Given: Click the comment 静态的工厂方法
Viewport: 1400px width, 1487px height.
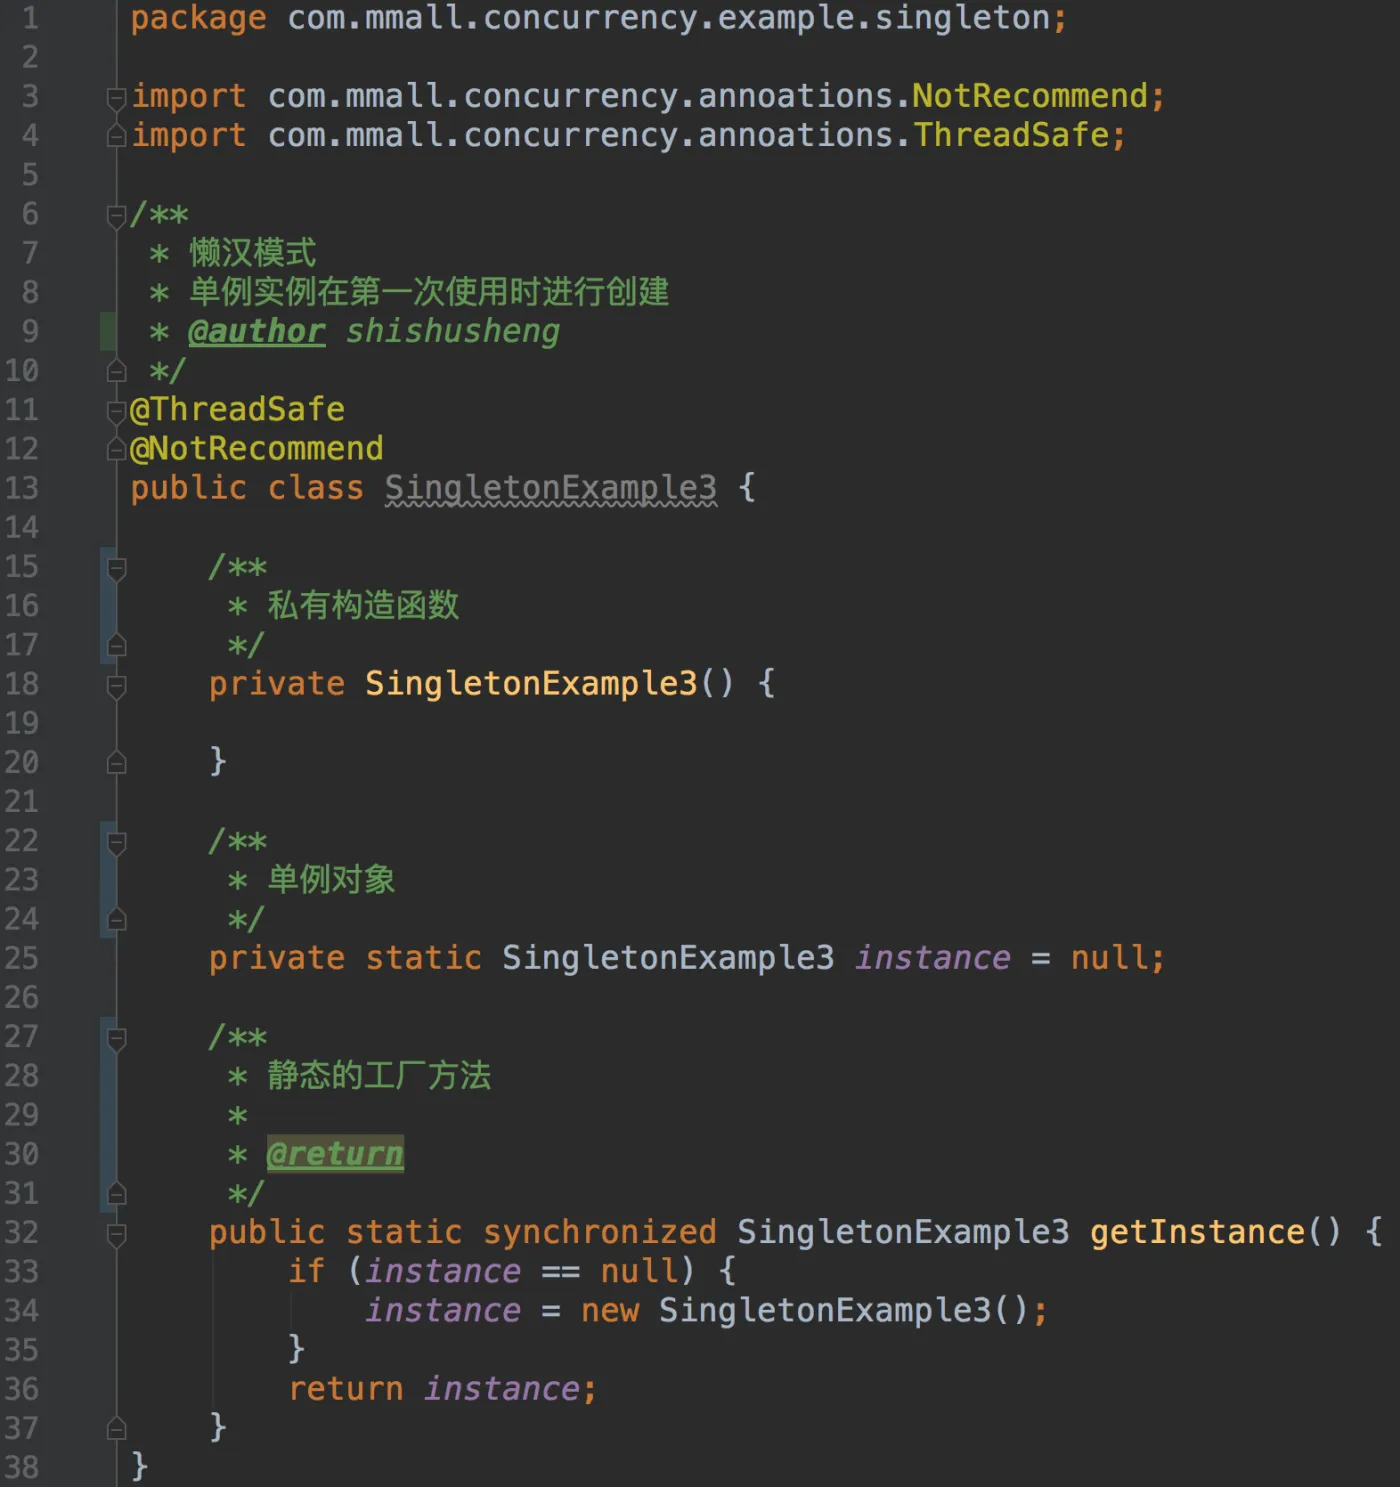Looking at the screenshot, I should tap(379, 1076).
